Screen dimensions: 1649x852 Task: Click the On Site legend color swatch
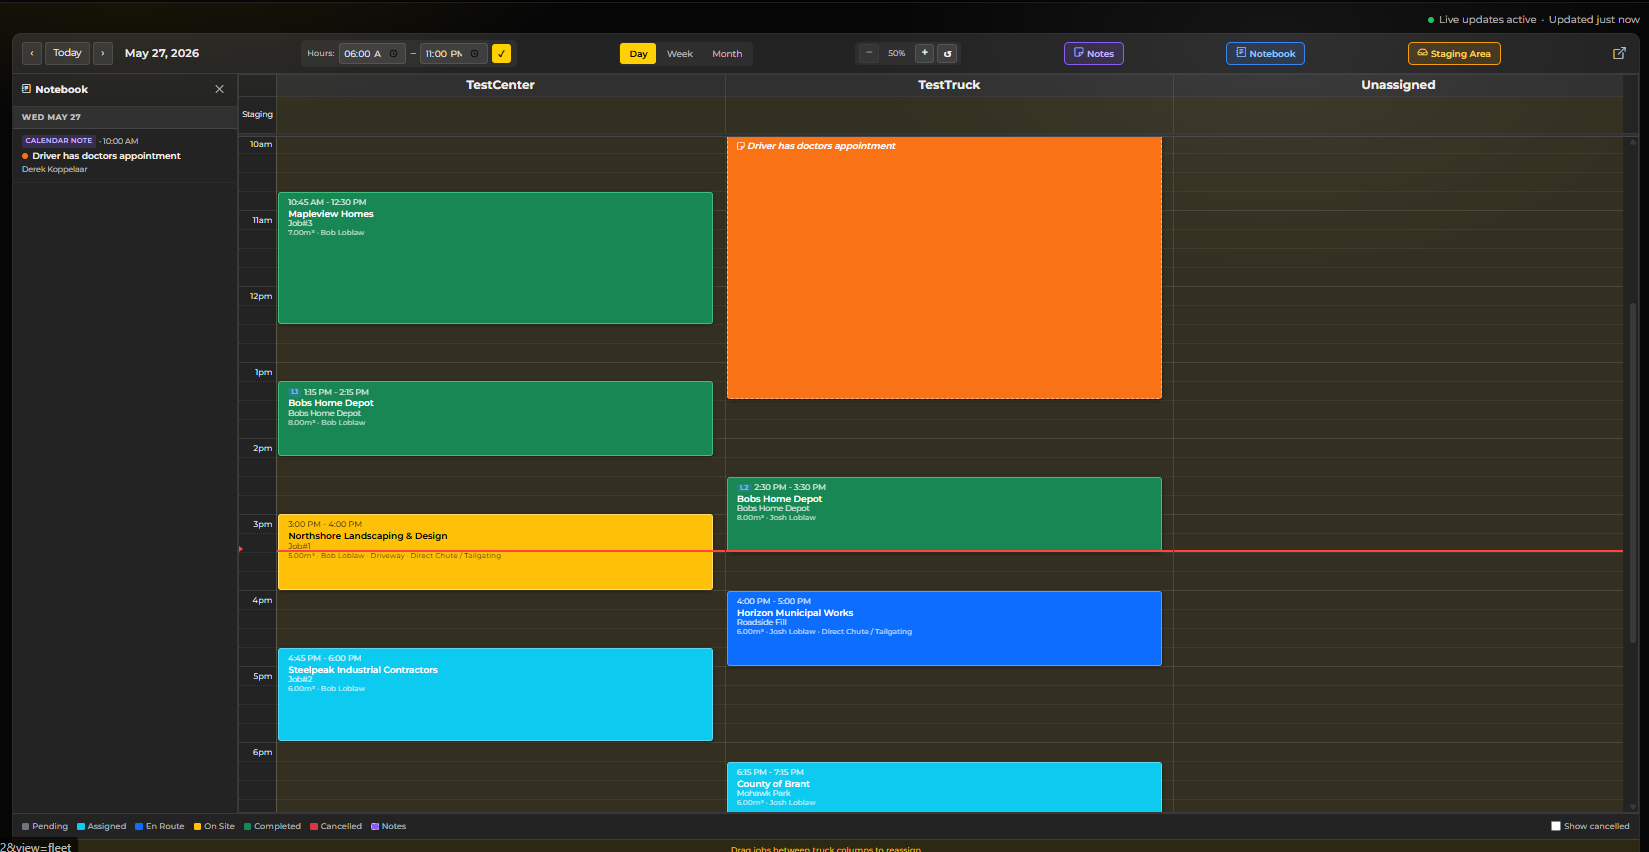click(x=198, y=826)
